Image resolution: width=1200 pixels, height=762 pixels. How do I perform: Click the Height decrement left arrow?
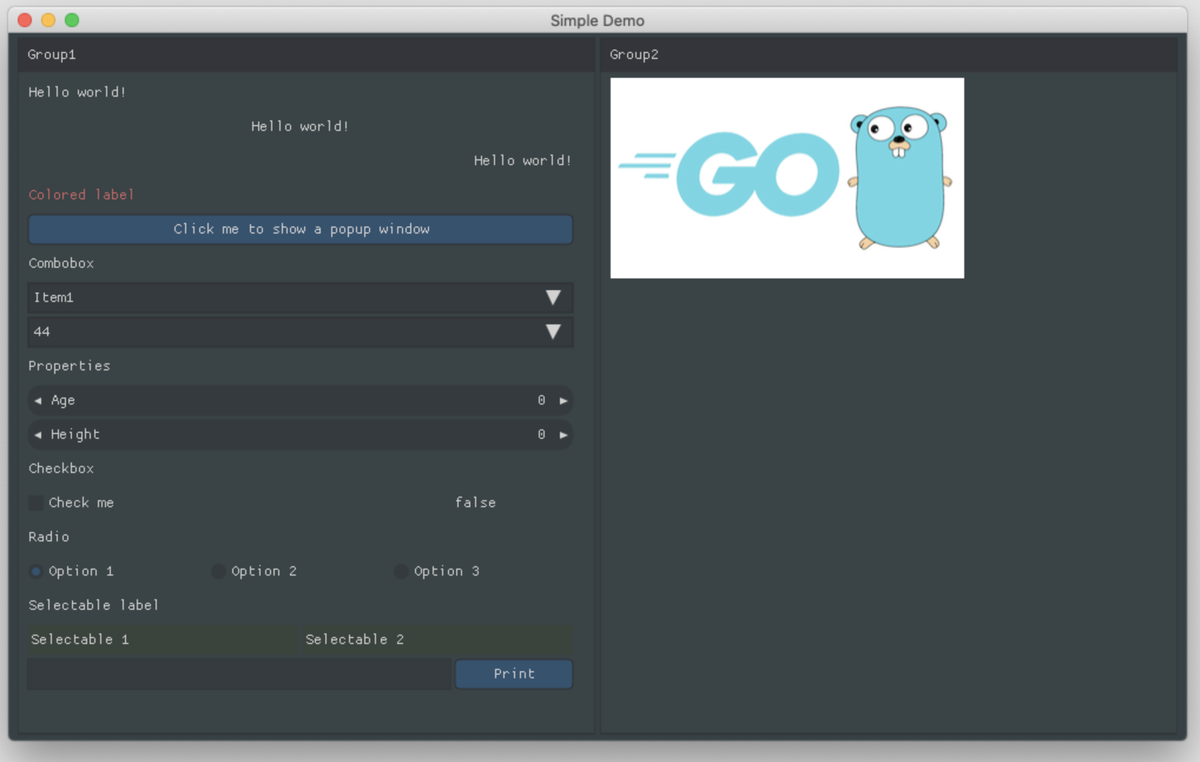click(x=38, y=435)
